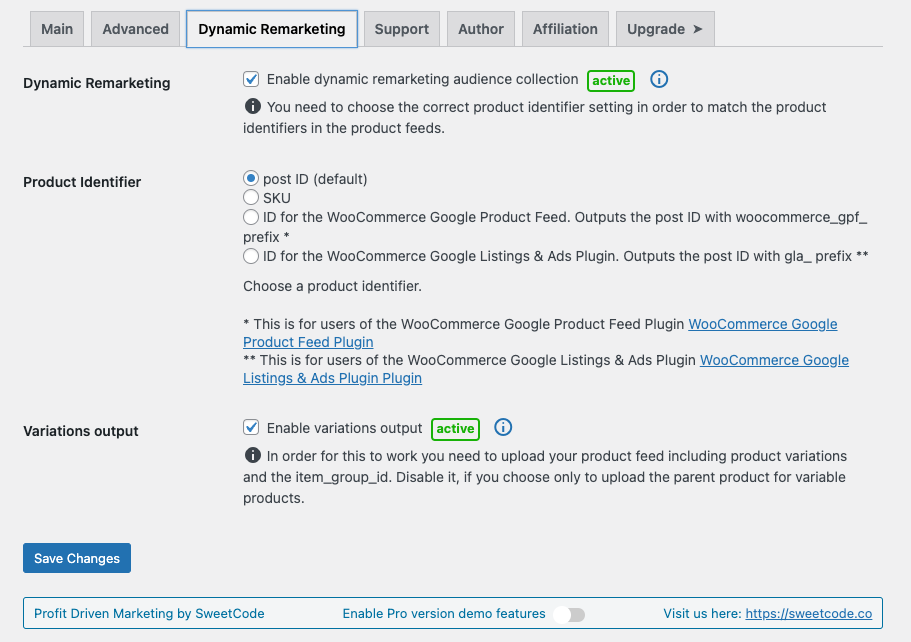Click info icon beside Enable variations output
Viewport: 911px width, 642px height.
pyautogui.click(x=503, y=428)
